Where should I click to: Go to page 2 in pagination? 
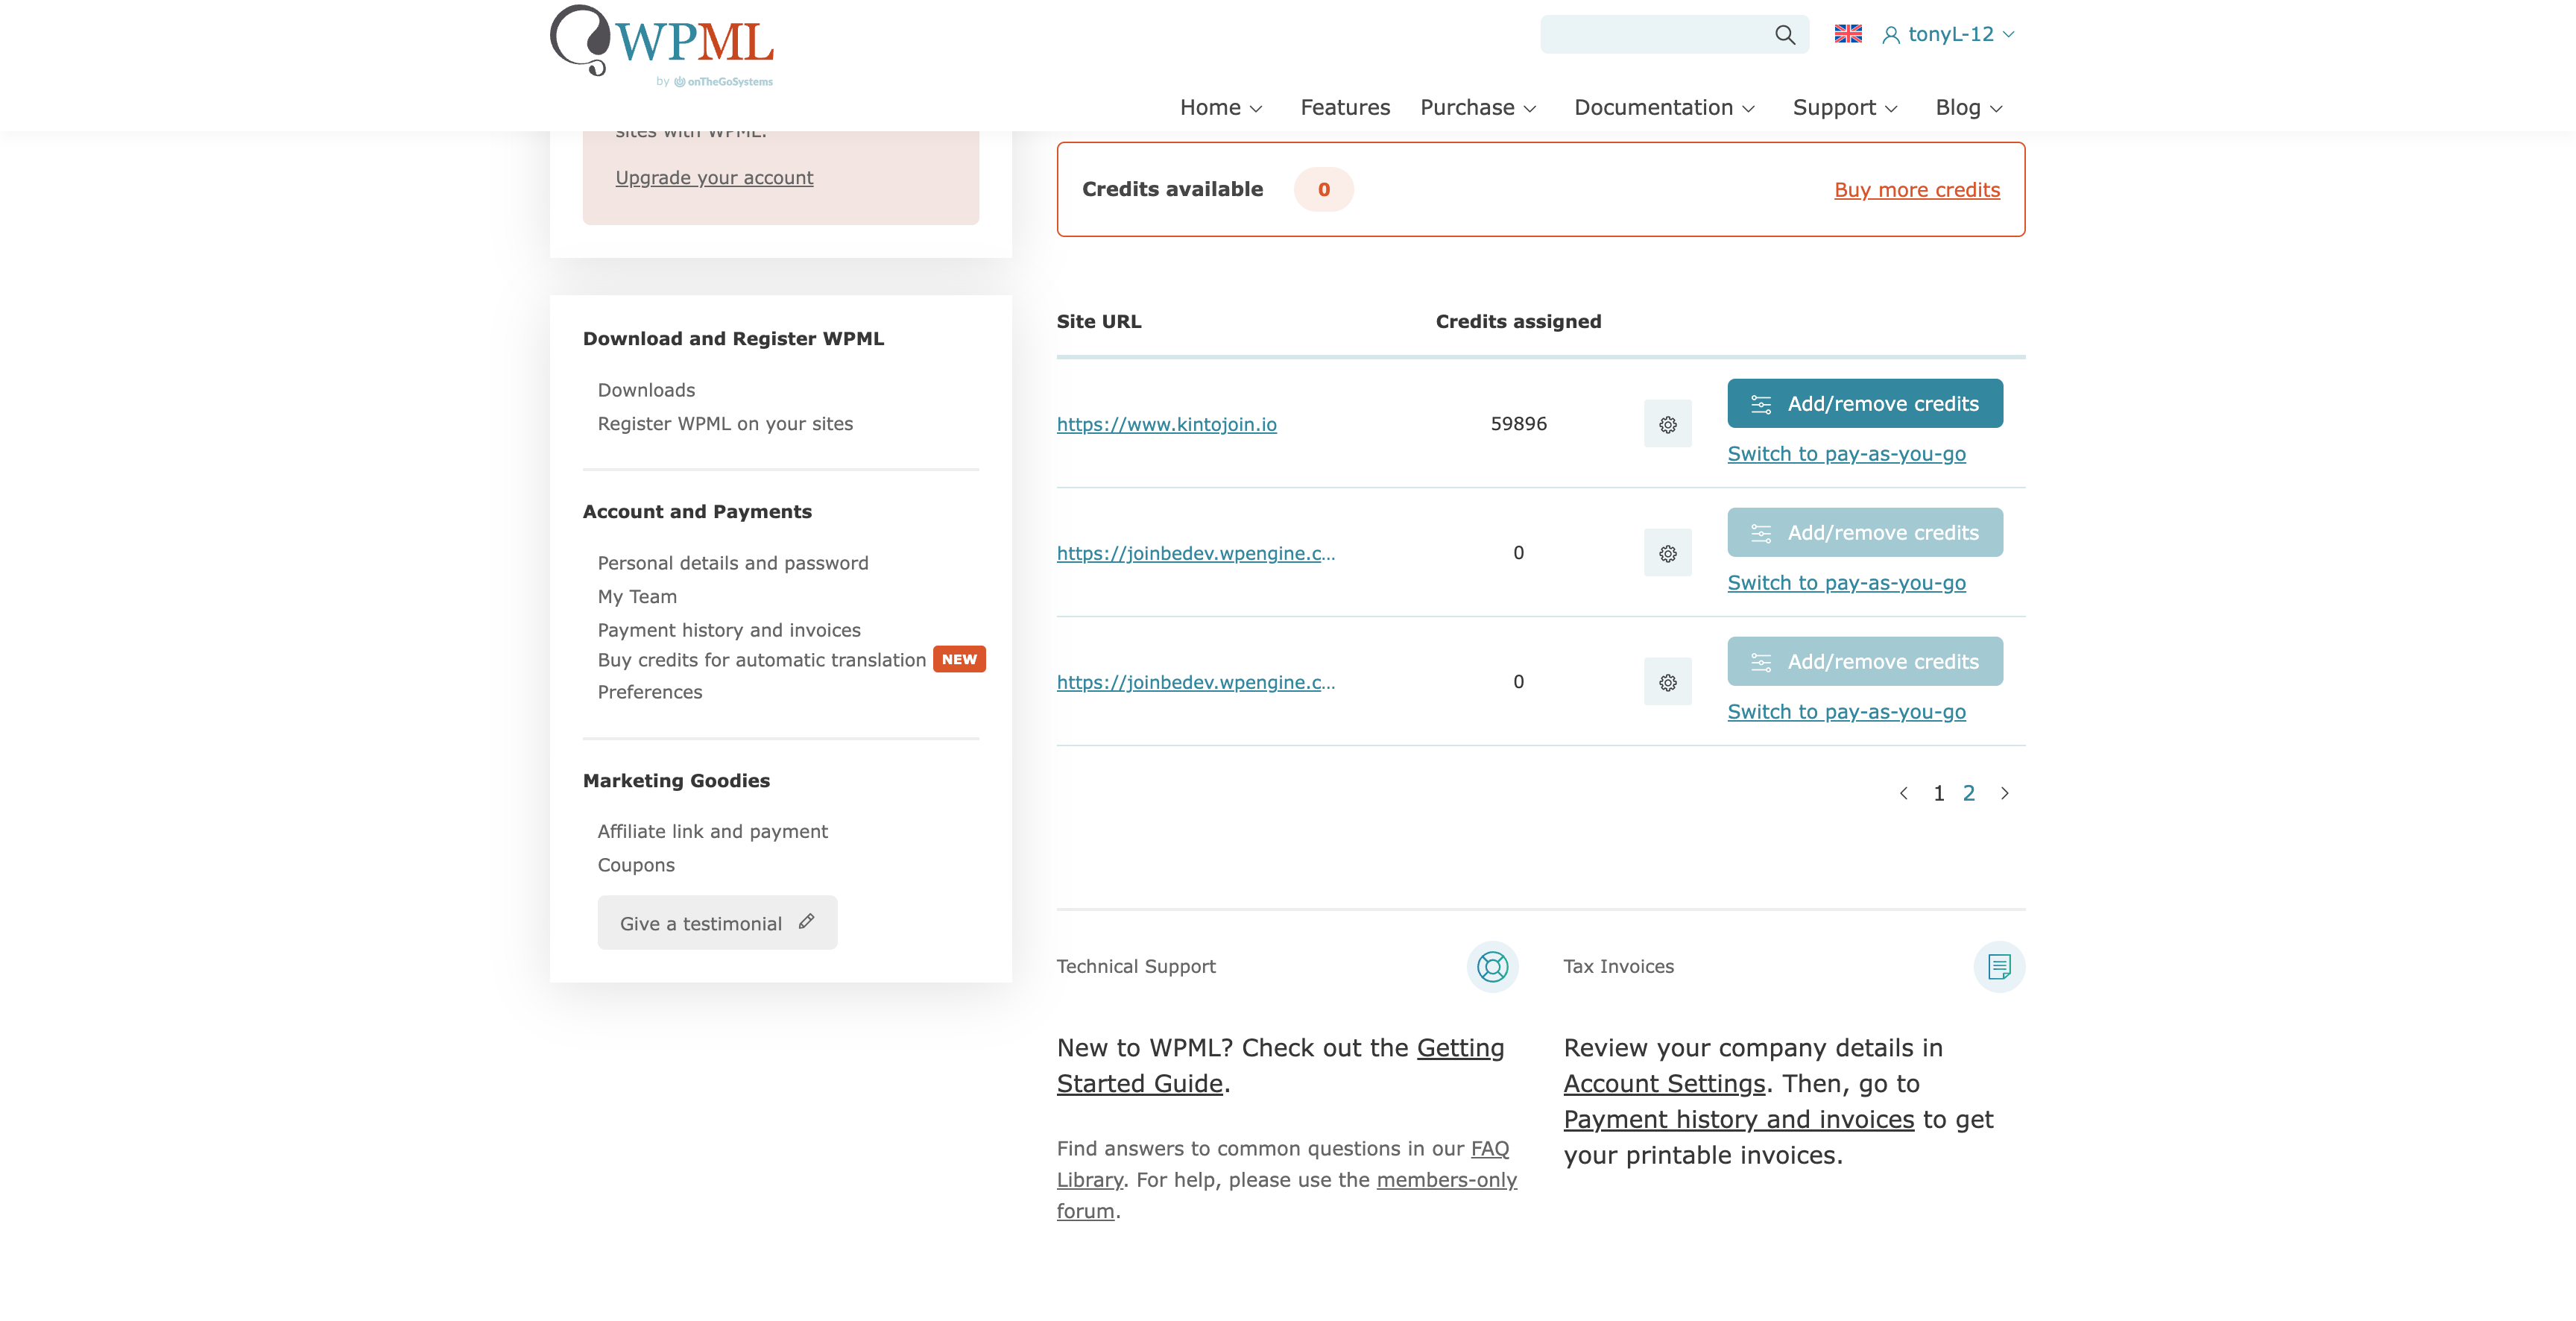[x=1968, y=794]
